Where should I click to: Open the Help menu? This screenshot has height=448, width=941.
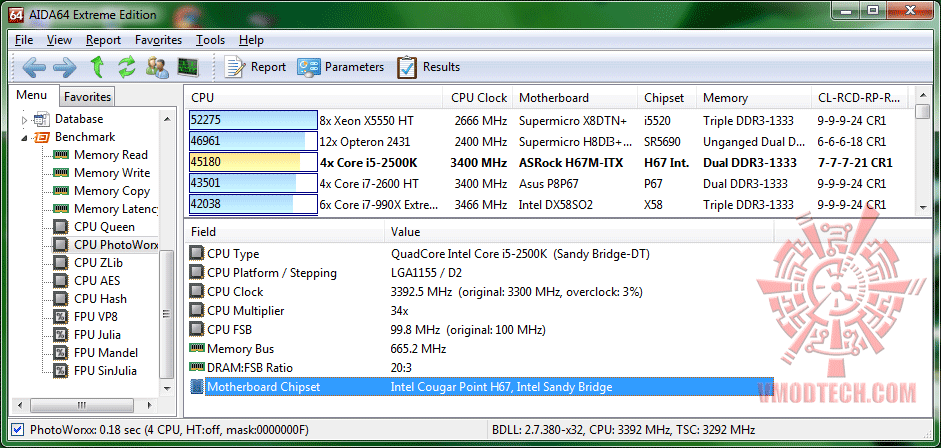(x=251, y=40)
